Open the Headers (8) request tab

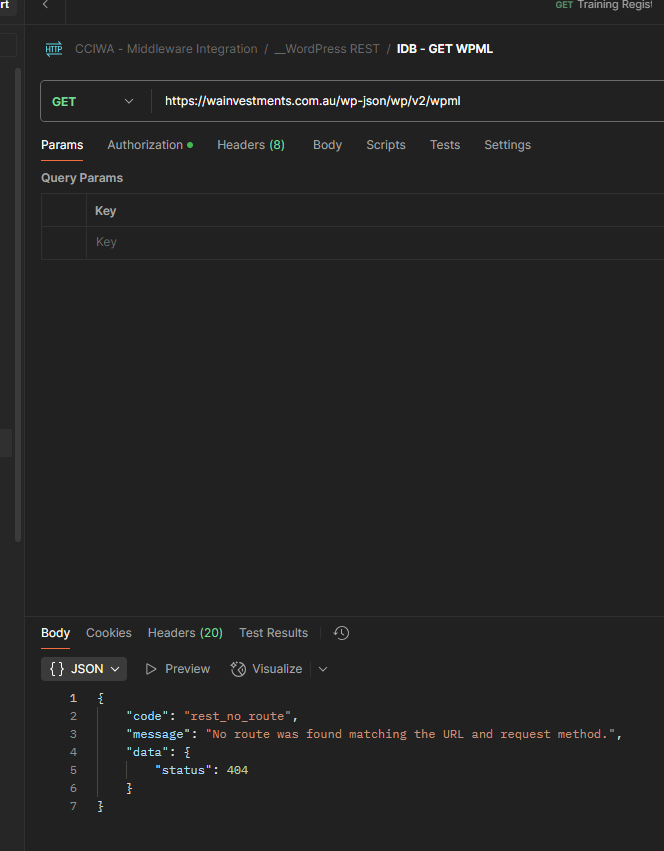coord(250,145)
